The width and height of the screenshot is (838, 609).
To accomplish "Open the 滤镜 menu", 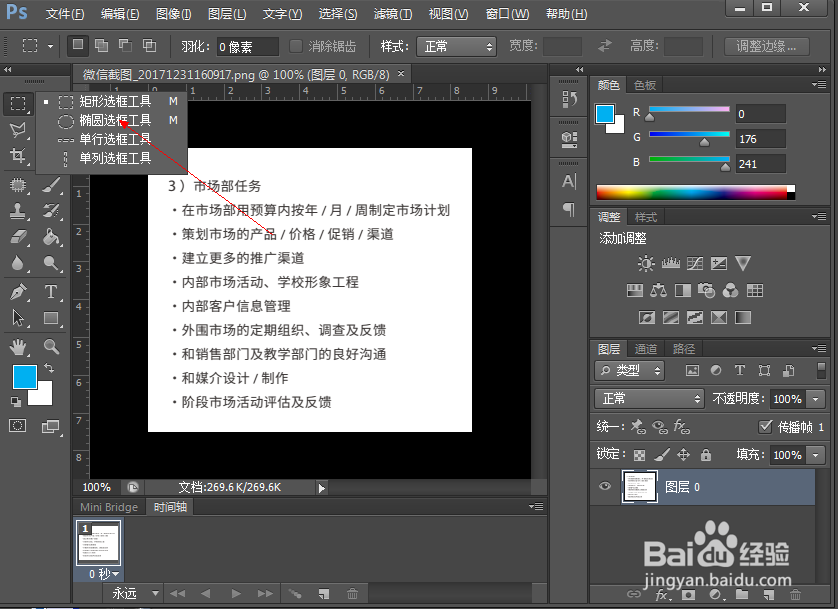I will (389, 14).
